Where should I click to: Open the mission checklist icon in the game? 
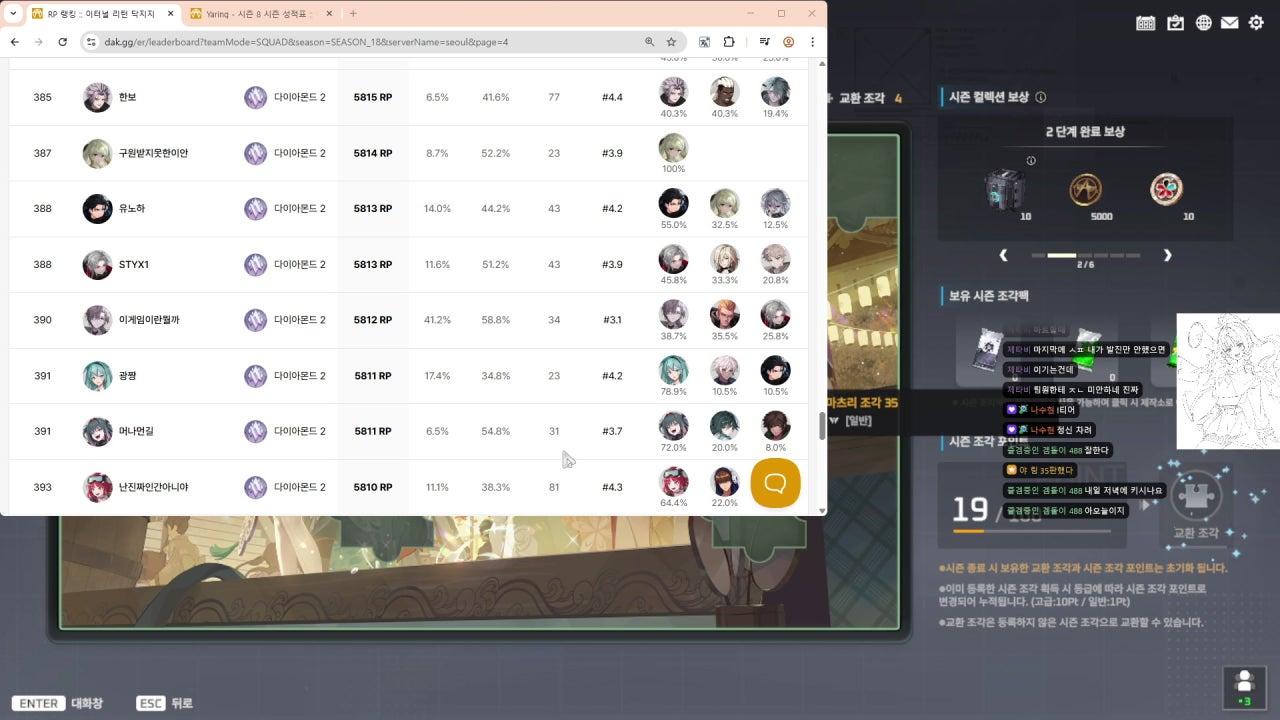1175,23
